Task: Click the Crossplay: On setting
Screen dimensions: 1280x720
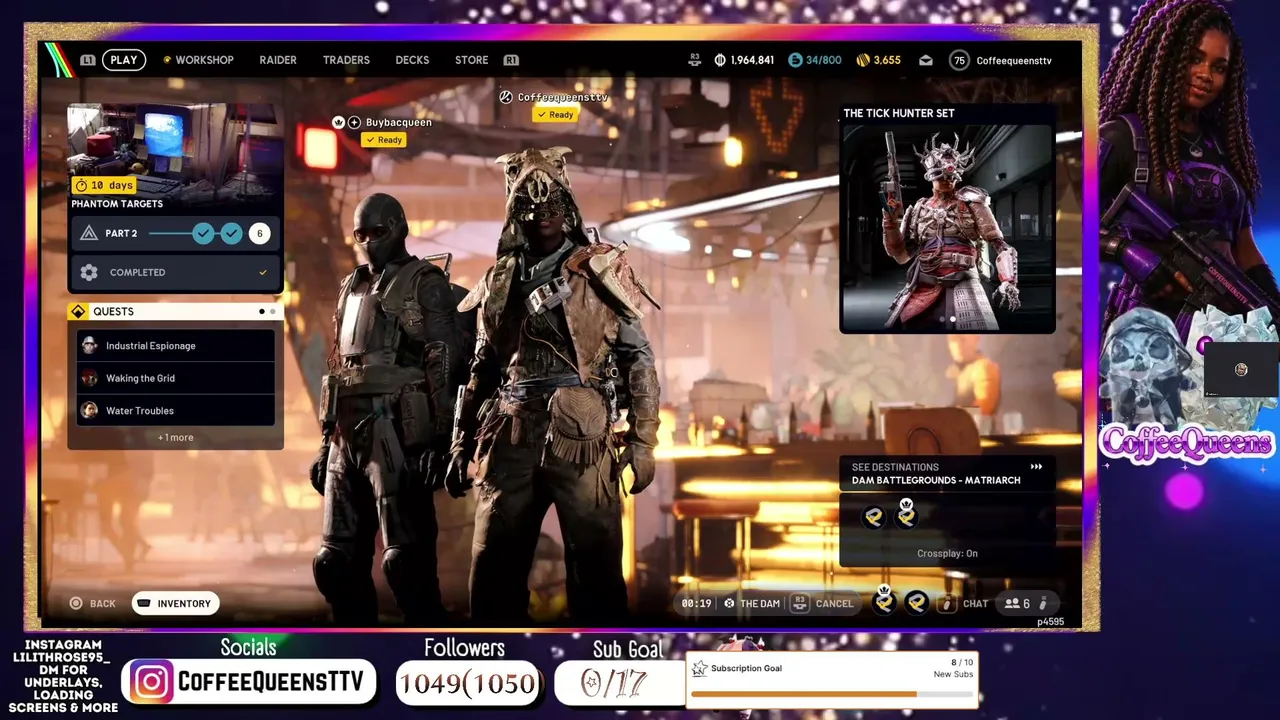Action: click(x=947, y=553)
